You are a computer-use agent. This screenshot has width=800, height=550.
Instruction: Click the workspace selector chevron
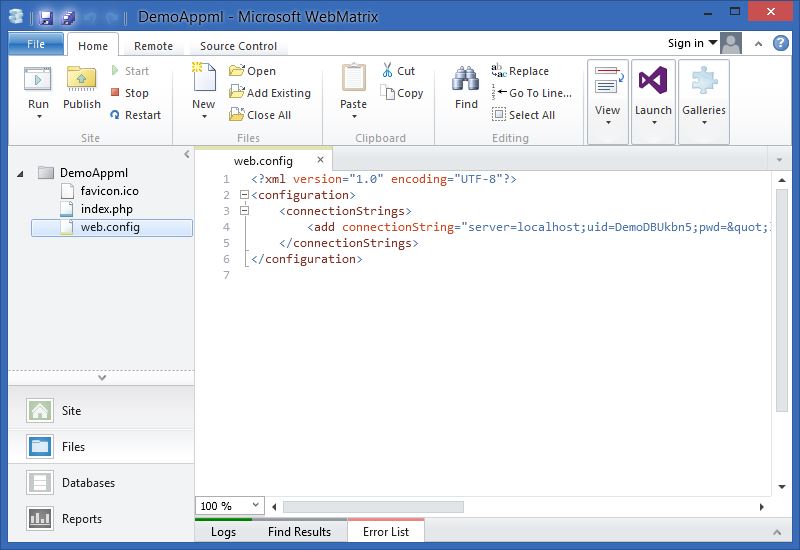(x=102, y=378)
